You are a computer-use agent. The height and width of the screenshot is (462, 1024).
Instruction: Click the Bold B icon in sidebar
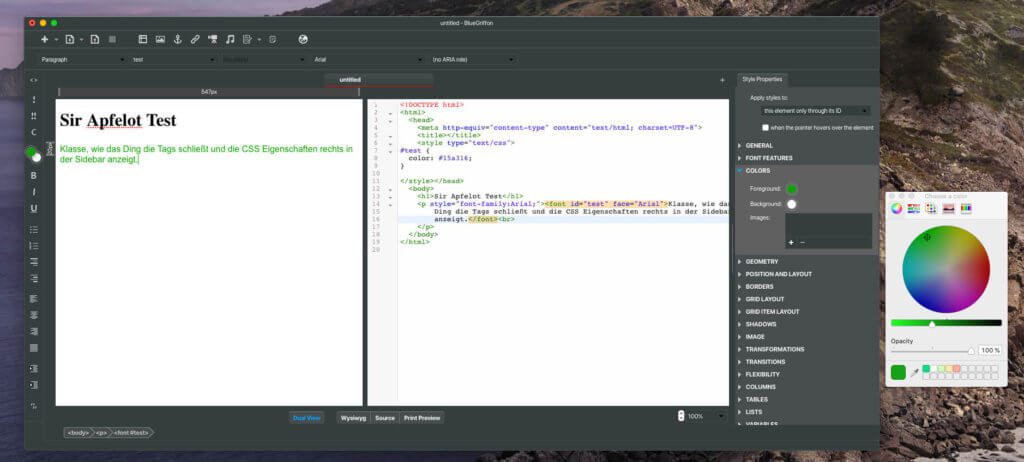(x=34, y=176)
